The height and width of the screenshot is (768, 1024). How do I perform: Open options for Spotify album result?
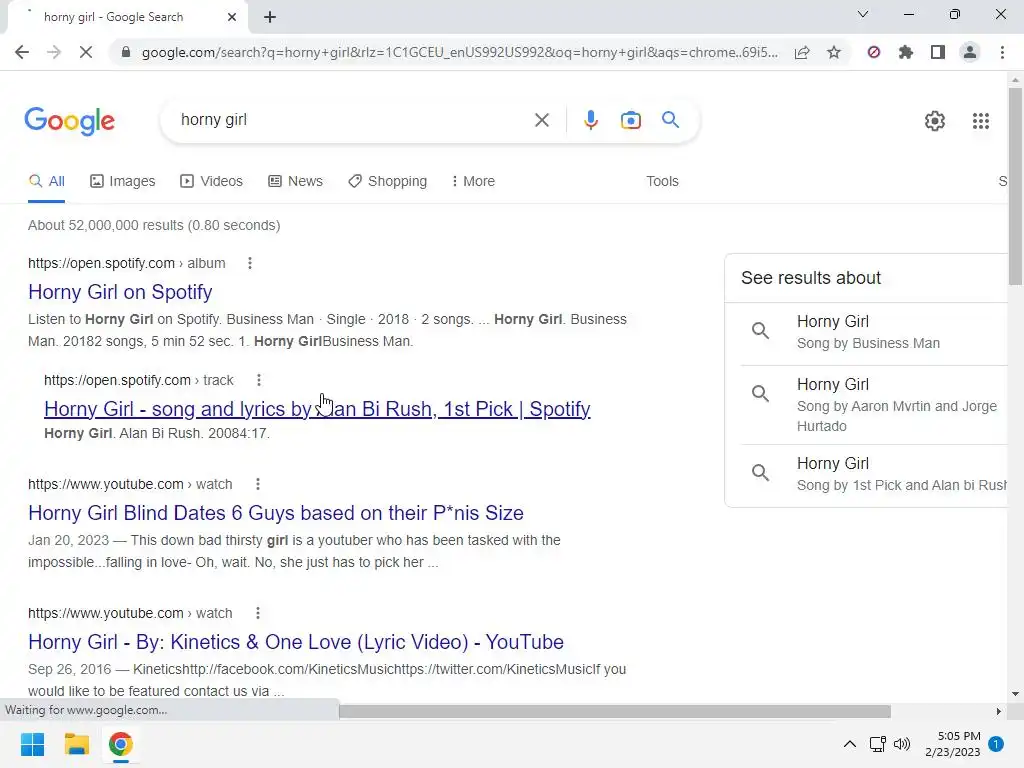point(249,263)
